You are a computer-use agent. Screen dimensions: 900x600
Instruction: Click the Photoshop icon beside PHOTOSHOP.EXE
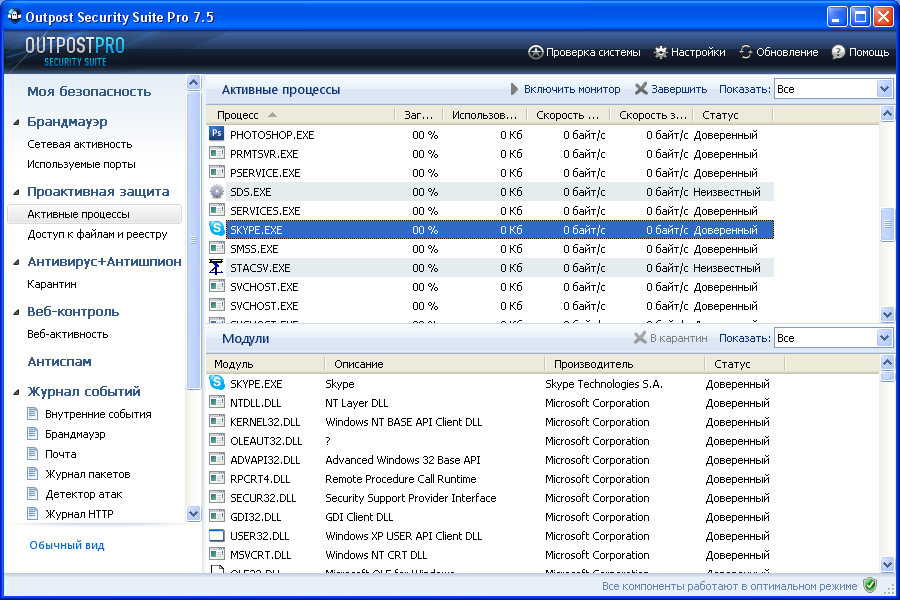coord(217,134)
